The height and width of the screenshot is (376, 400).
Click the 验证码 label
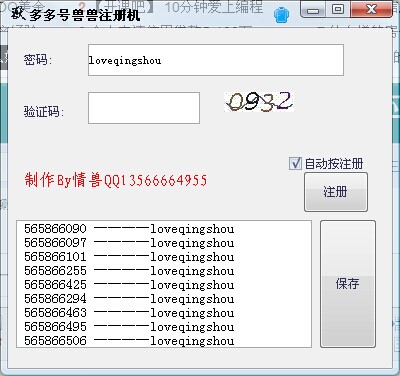click(43, 111)
